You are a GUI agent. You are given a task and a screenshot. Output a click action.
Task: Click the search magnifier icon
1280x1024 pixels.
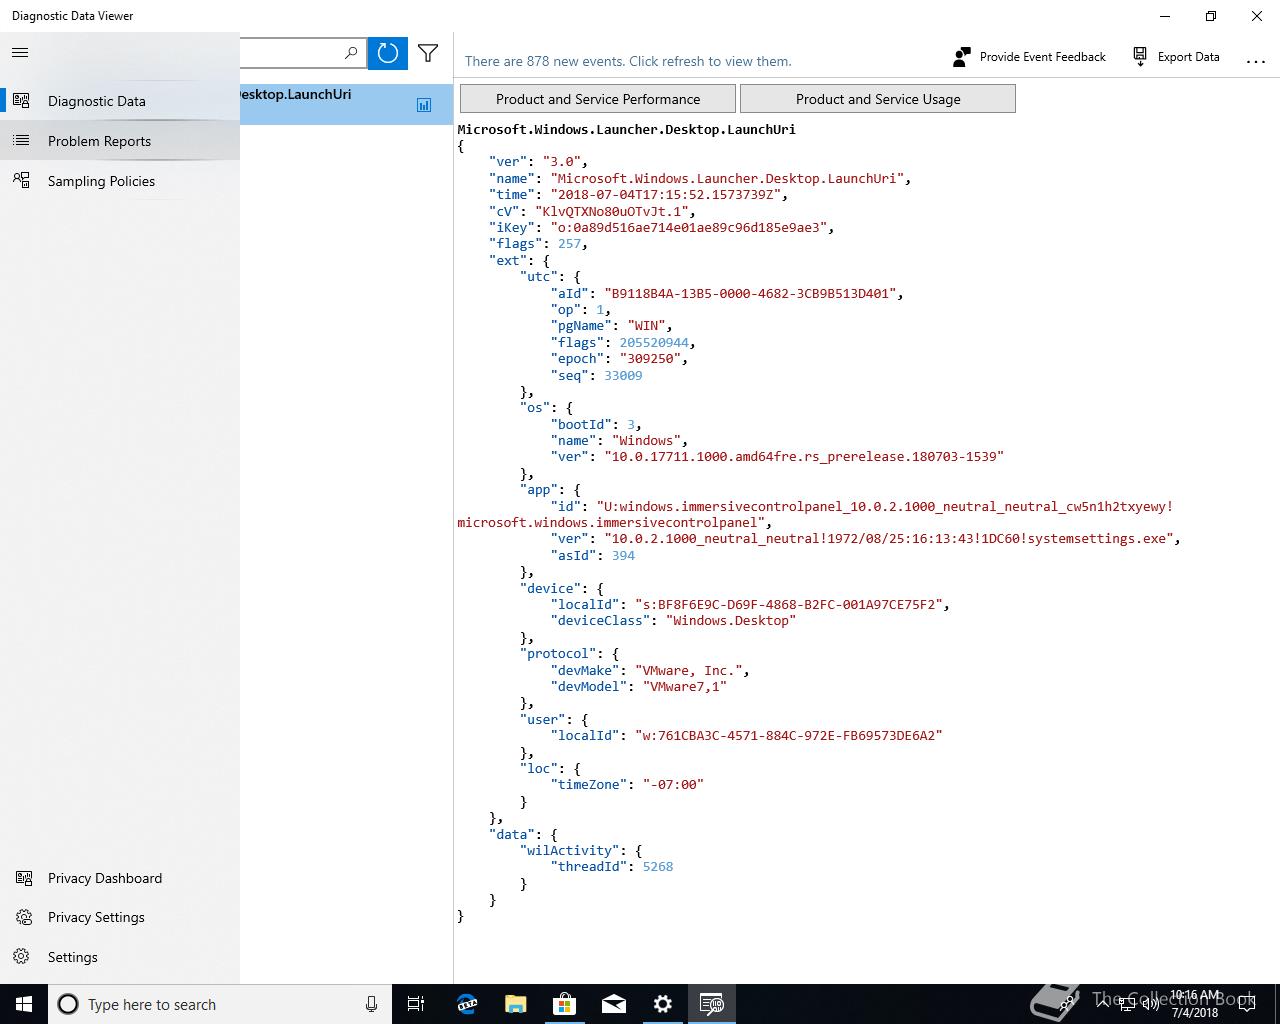(x=351, y=53)
